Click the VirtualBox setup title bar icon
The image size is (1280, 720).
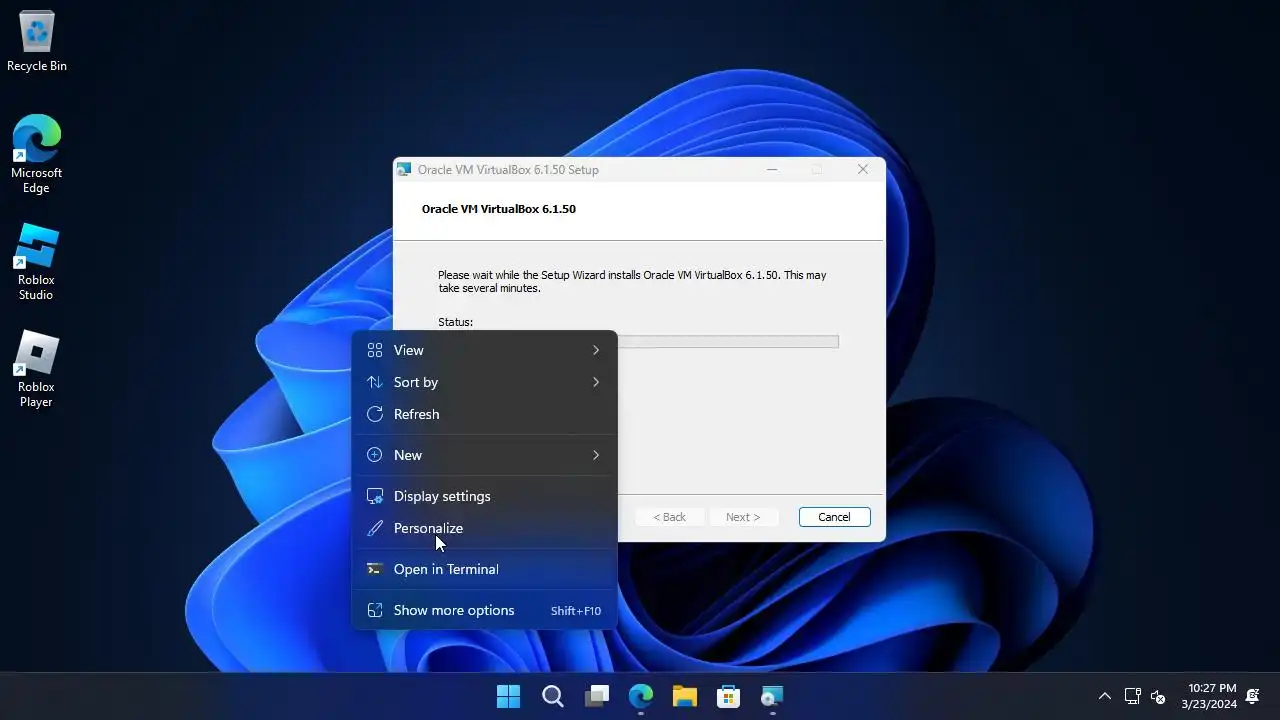click(x=404, y=169)
